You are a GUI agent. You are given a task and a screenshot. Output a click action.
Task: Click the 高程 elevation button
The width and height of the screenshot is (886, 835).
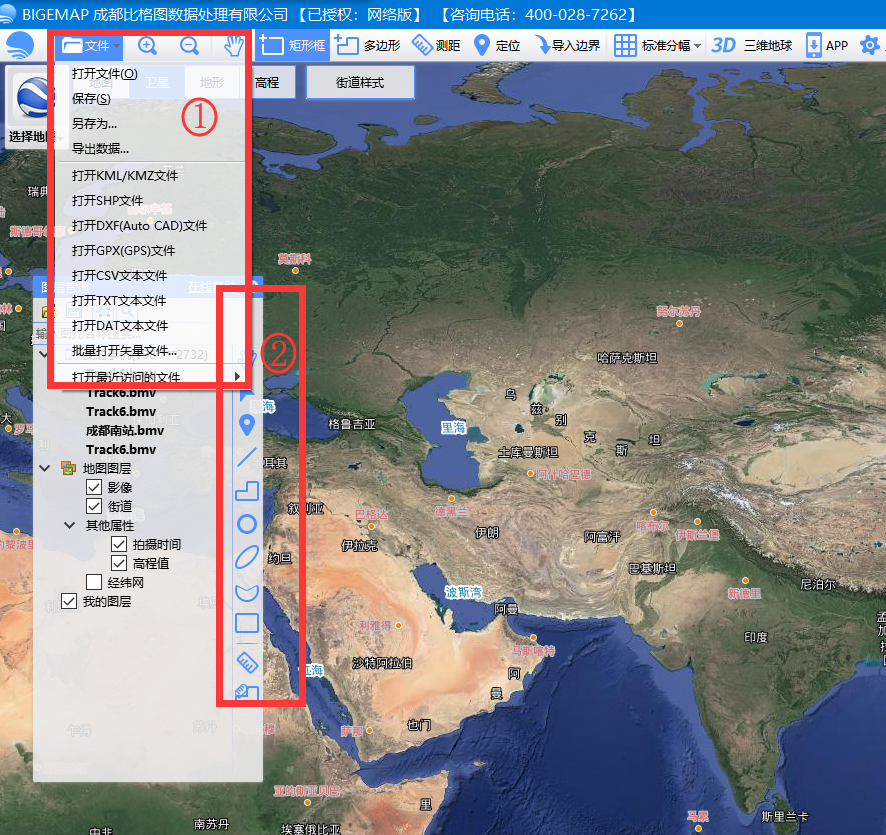pyautogui.click(x=267, y=82)
